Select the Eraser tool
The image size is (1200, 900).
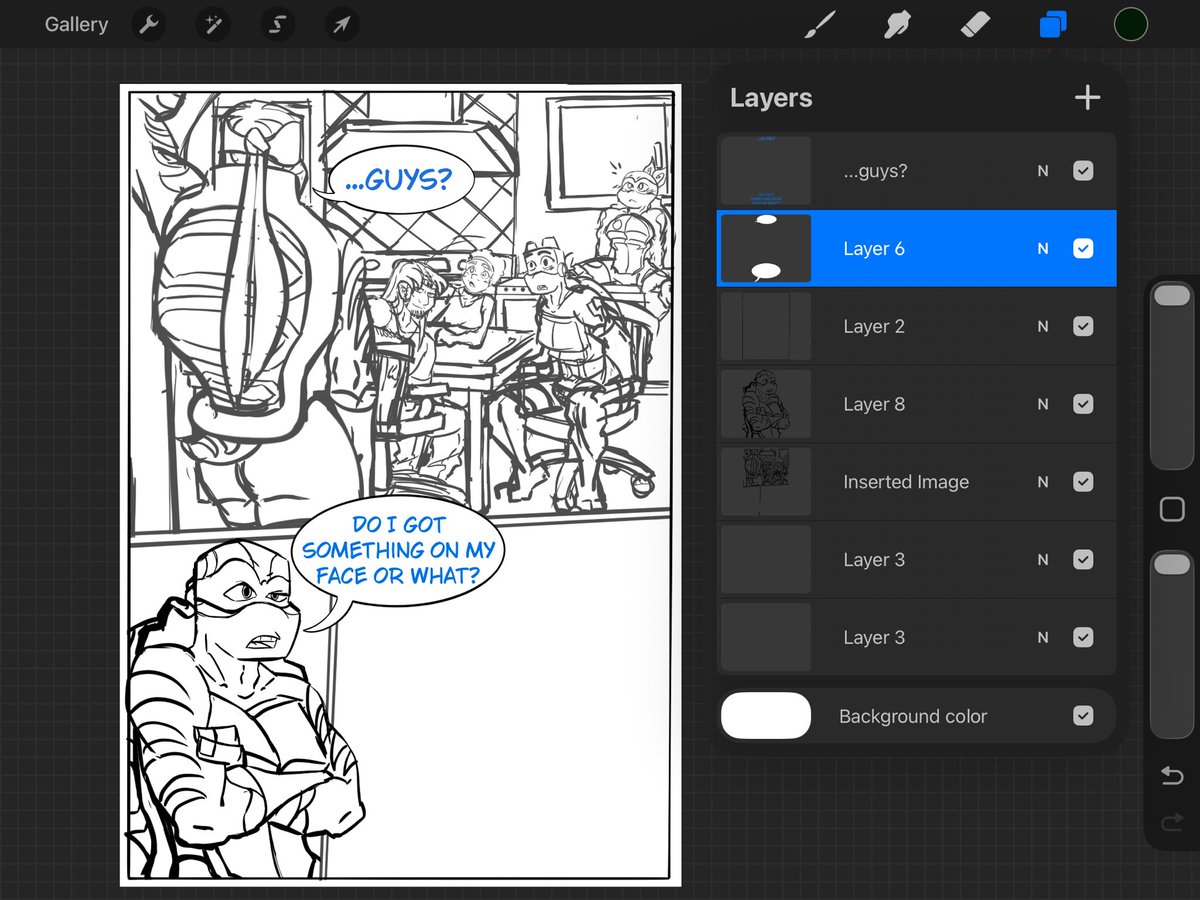(x=975, y=25)
